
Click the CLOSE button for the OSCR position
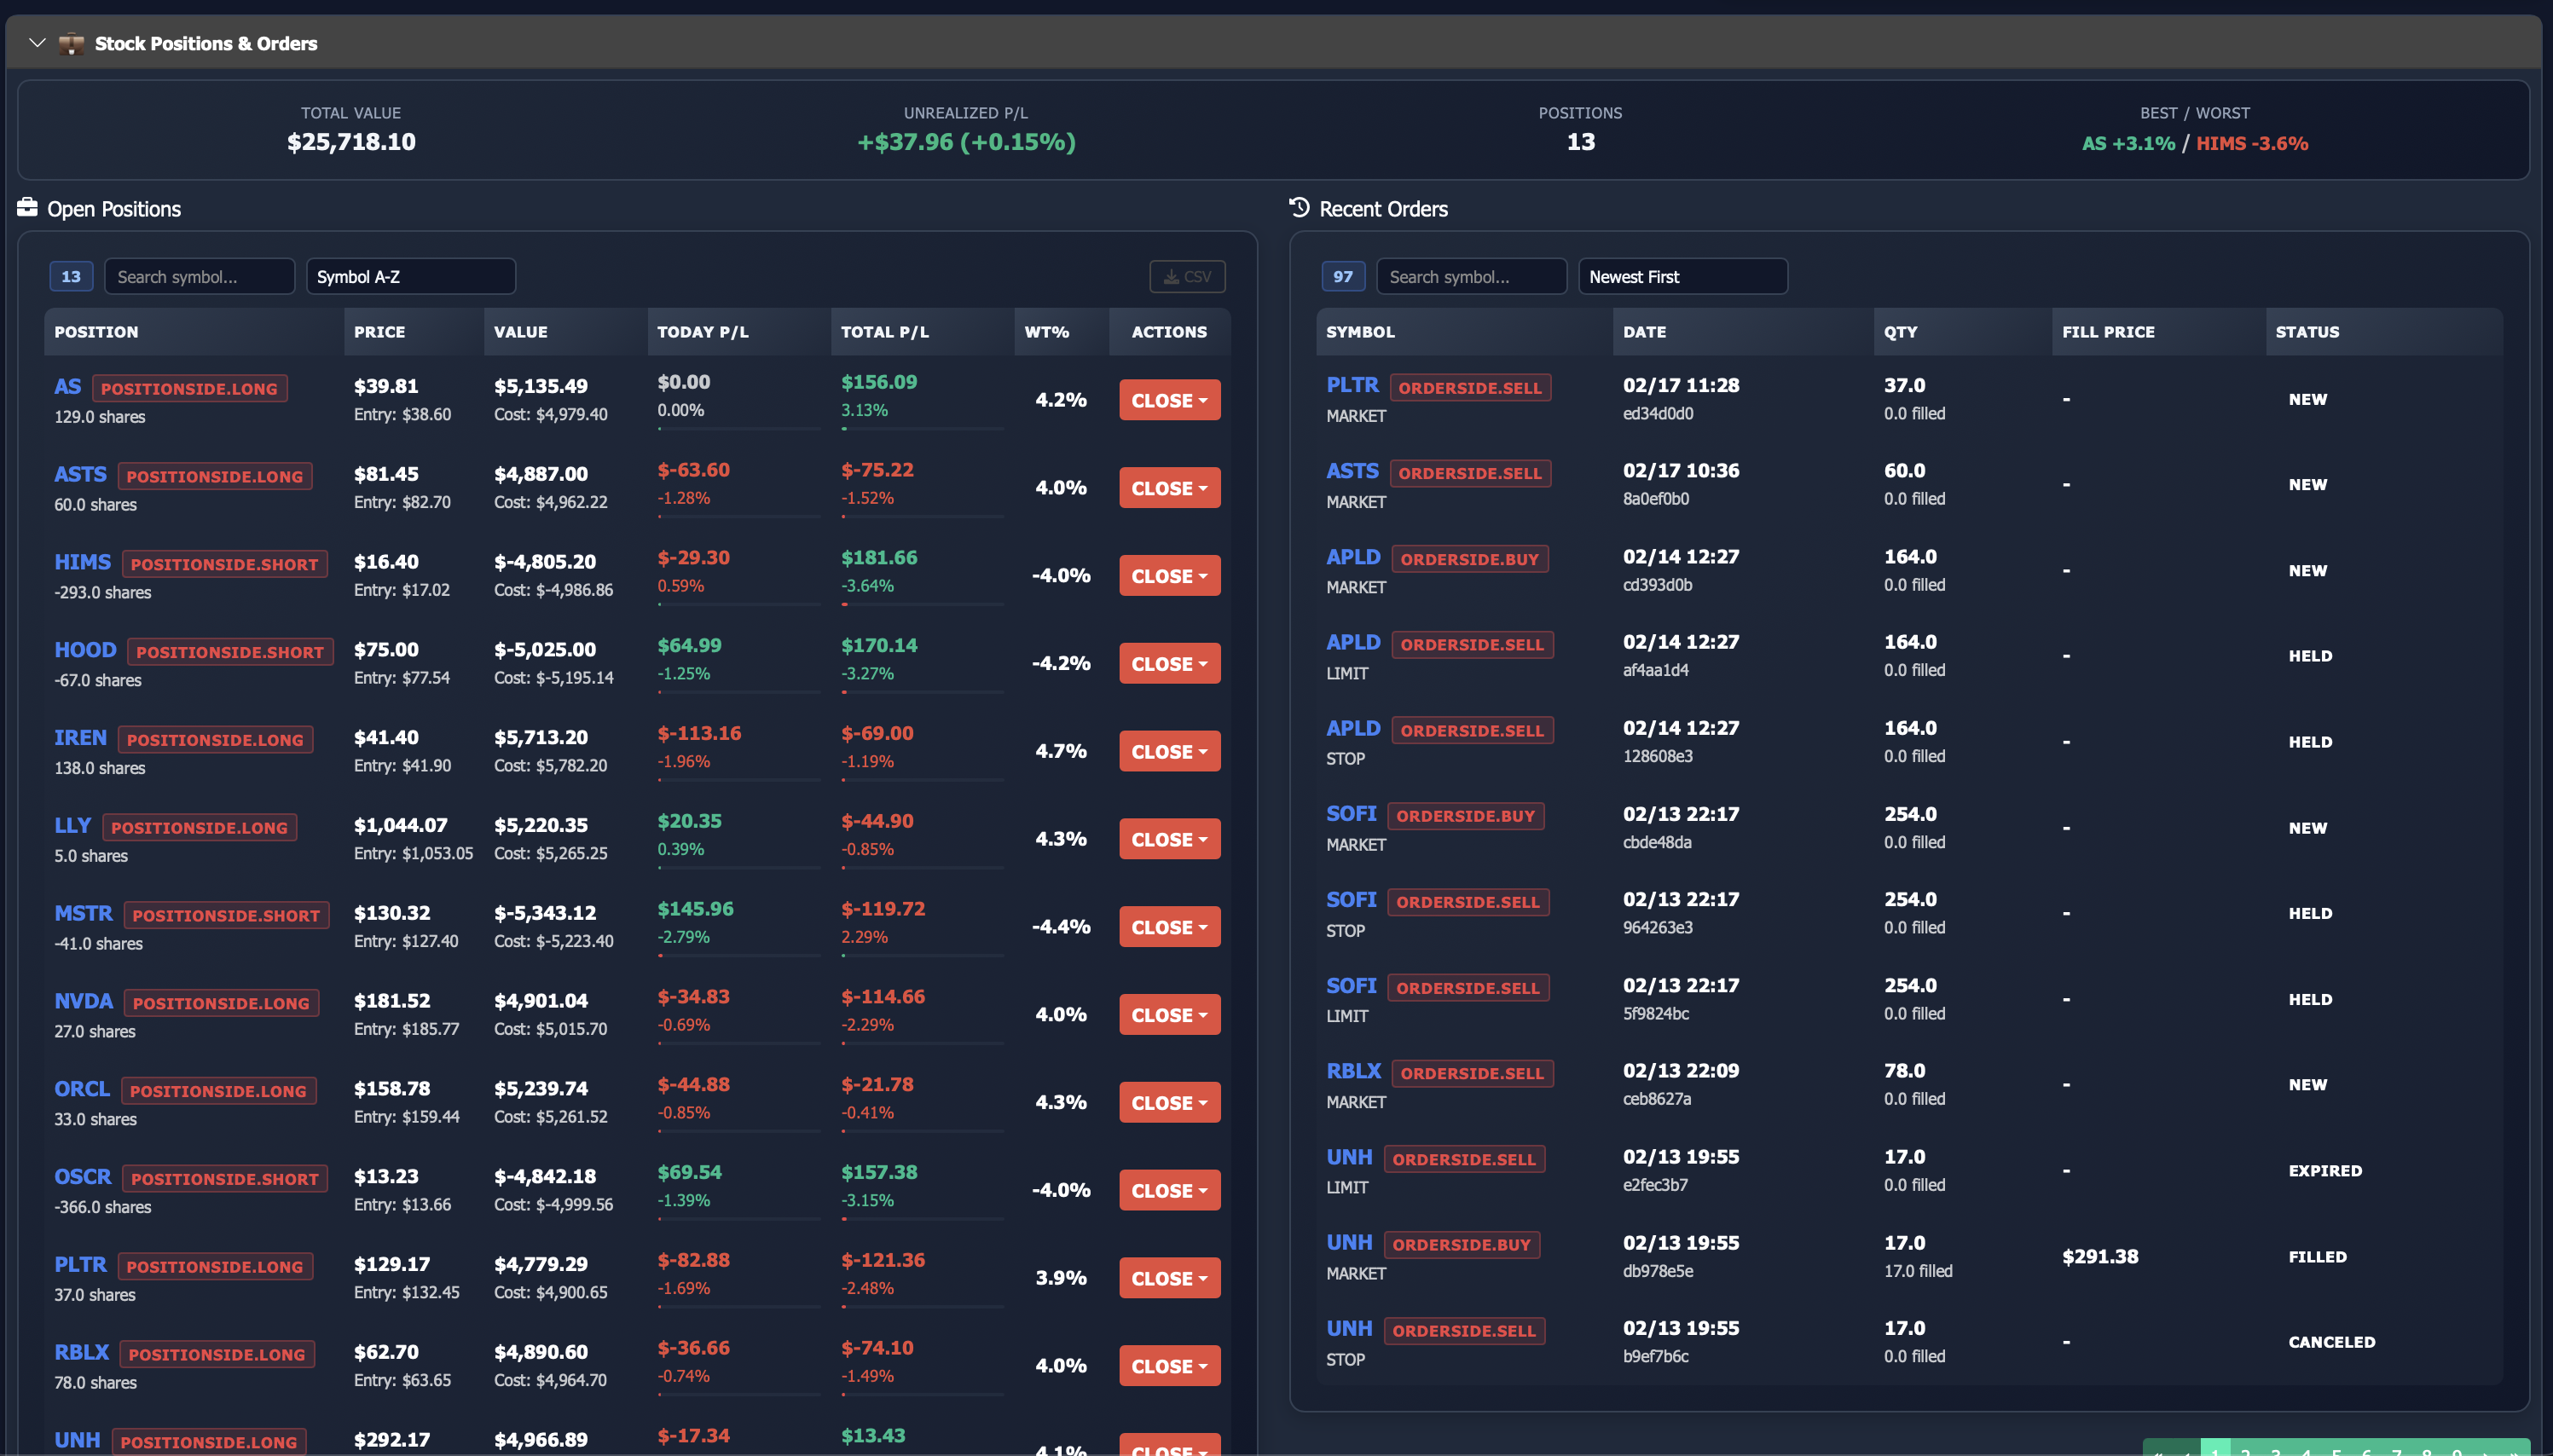click(x=1169, y=1190)
